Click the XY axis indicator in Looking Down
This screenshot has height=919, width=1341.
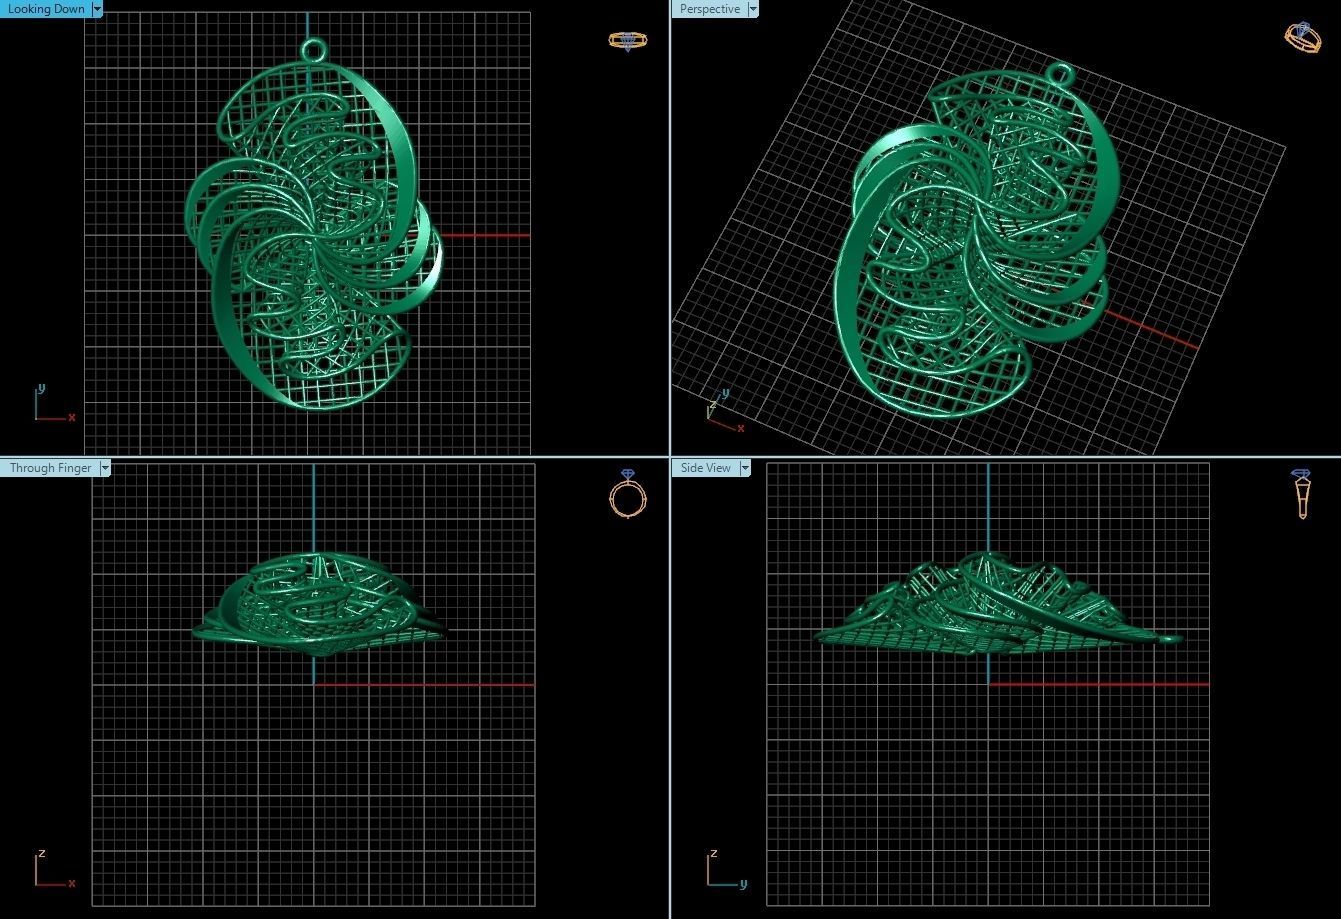pyautogui.click(x=53, y=403)
